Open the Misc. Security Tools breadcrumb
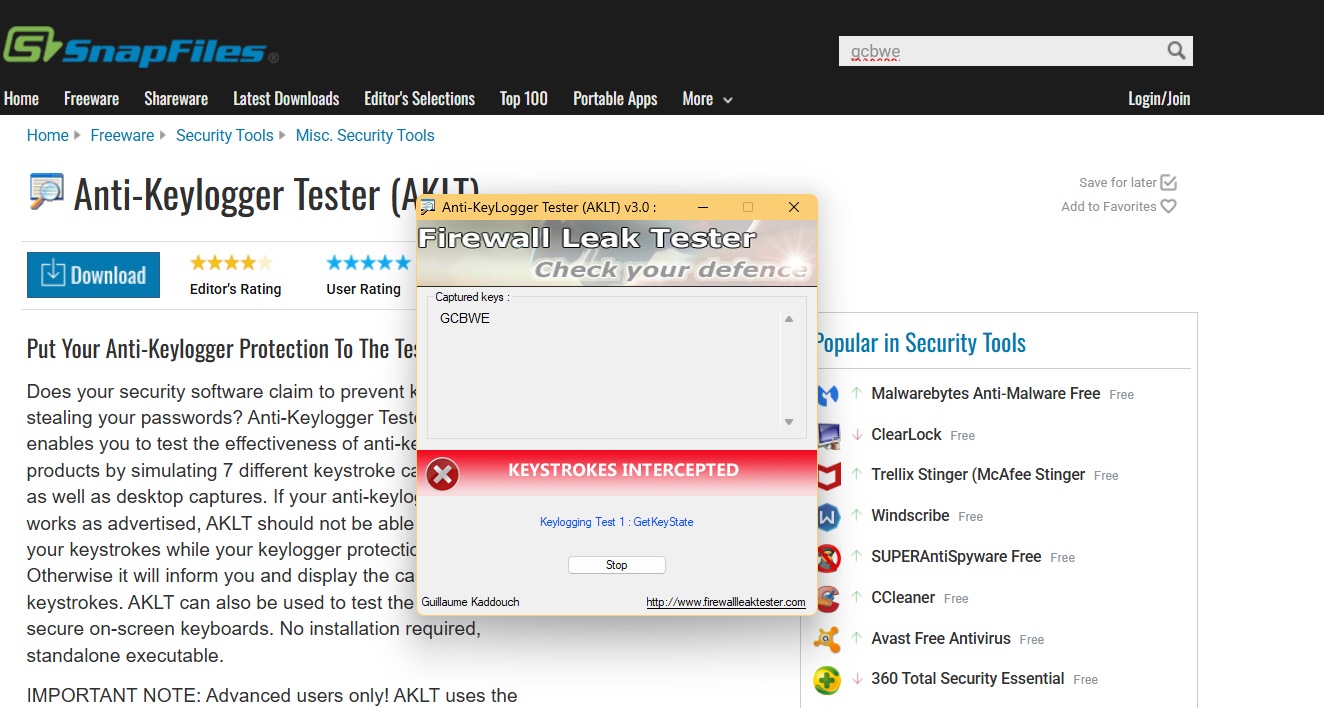Viewport: 1324px width, 708px height. click(365, 135)
